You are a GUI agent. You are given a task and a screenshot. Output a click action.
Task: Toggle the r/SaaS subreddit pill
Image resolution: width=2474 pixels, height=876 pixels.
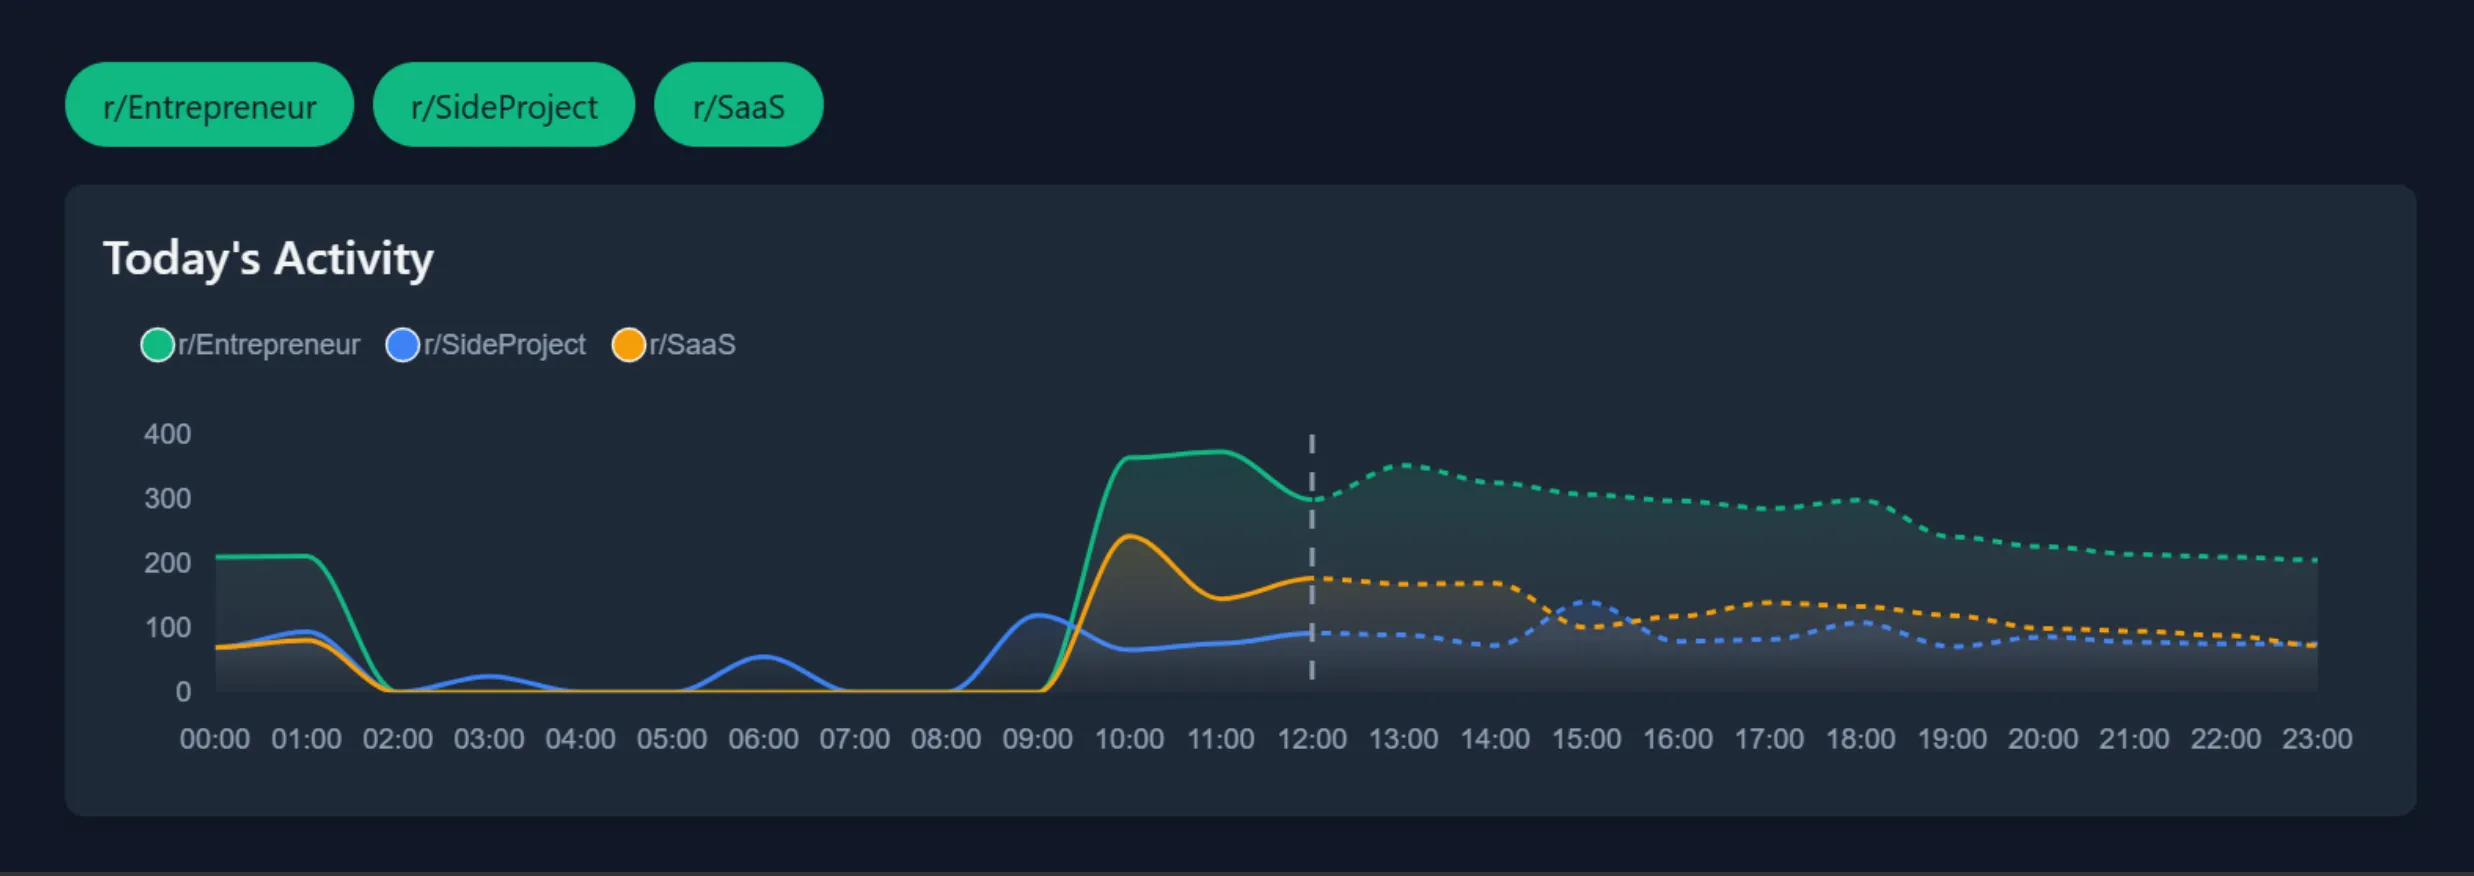tap(738, 105)
